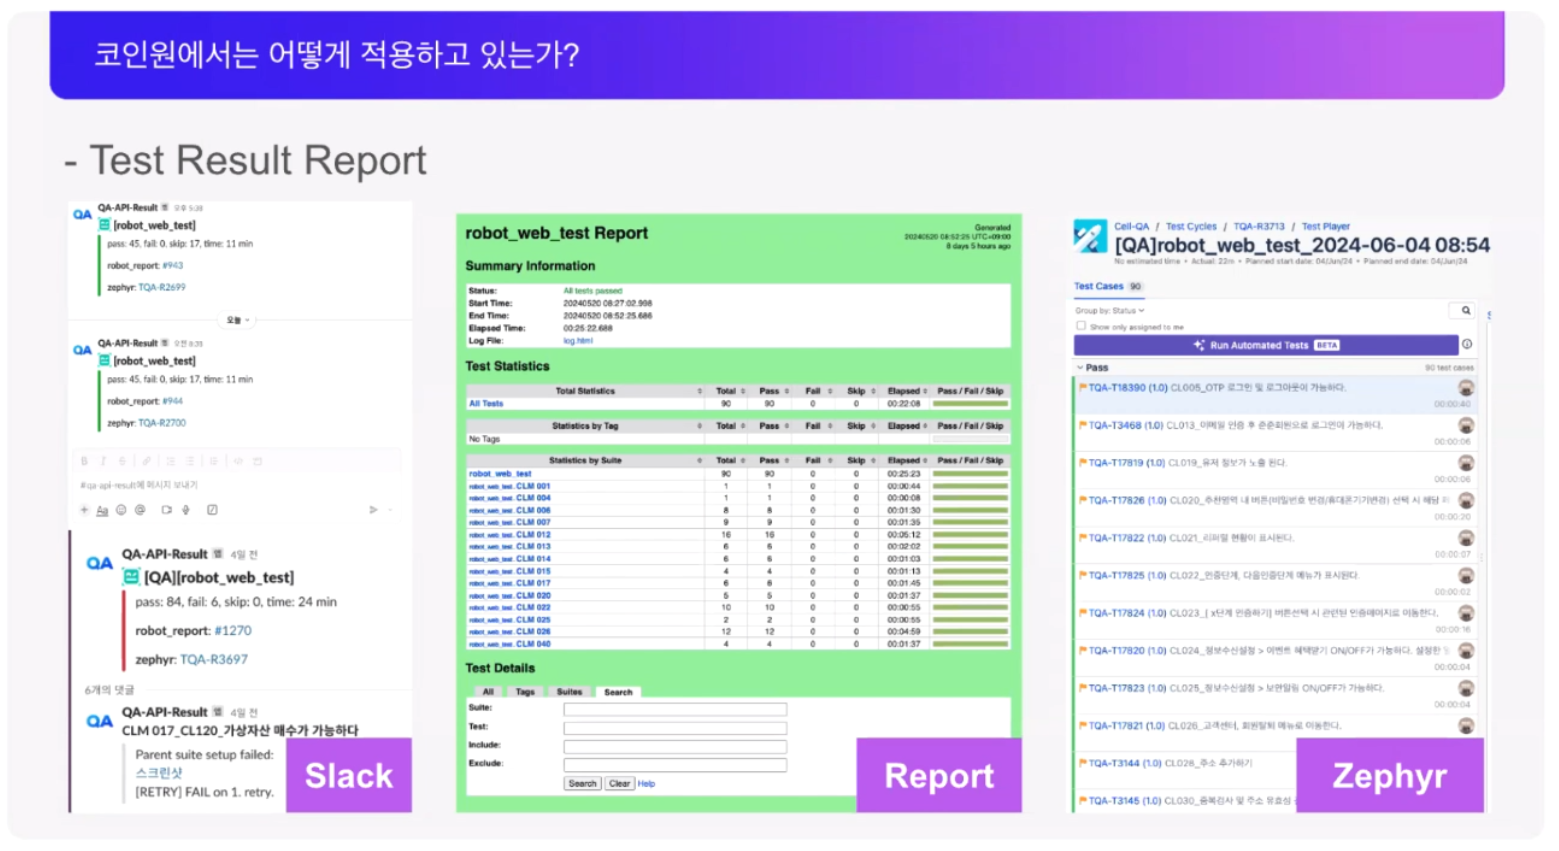Viewport: 1559px width, 851px height.
Task: Open the 스크린샷 link in Slack thread
Action: point(159,773)
